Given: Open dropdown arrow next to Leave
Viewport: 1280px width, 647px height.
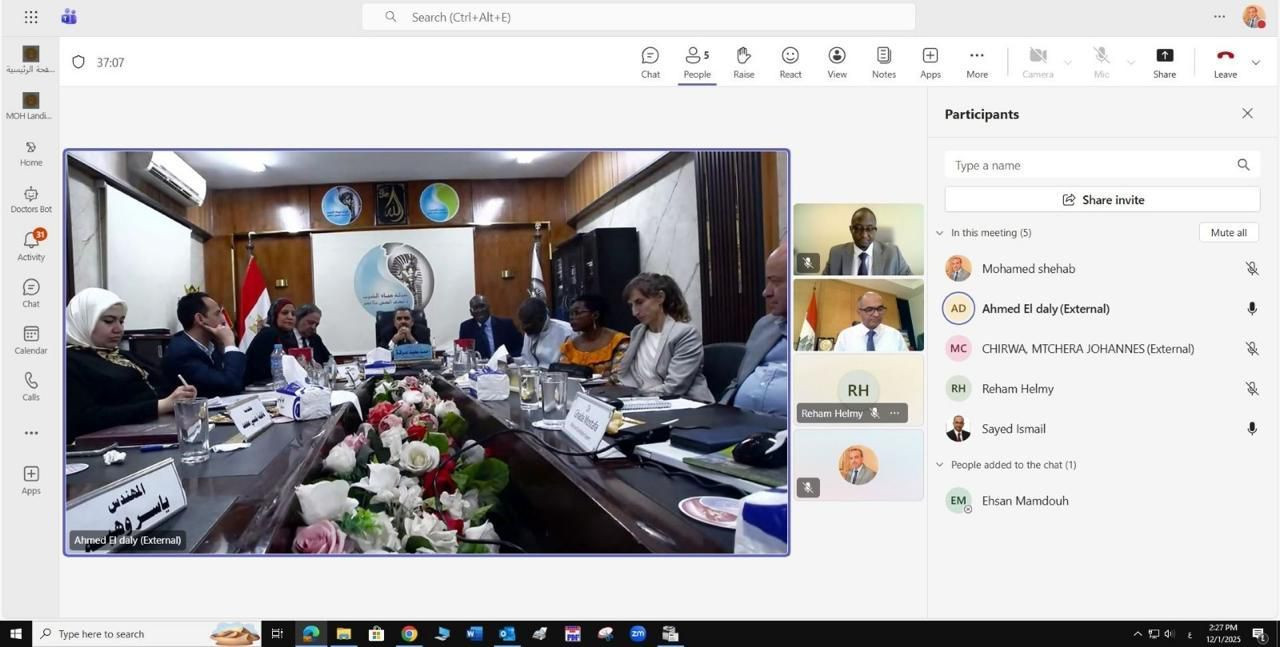Looking at the screenshot, I should [x=1256, y=62].
